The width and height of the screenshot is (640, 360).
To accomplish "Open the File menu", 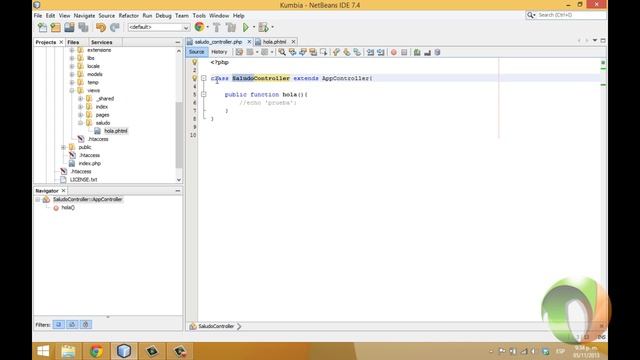I will [38, 16].
